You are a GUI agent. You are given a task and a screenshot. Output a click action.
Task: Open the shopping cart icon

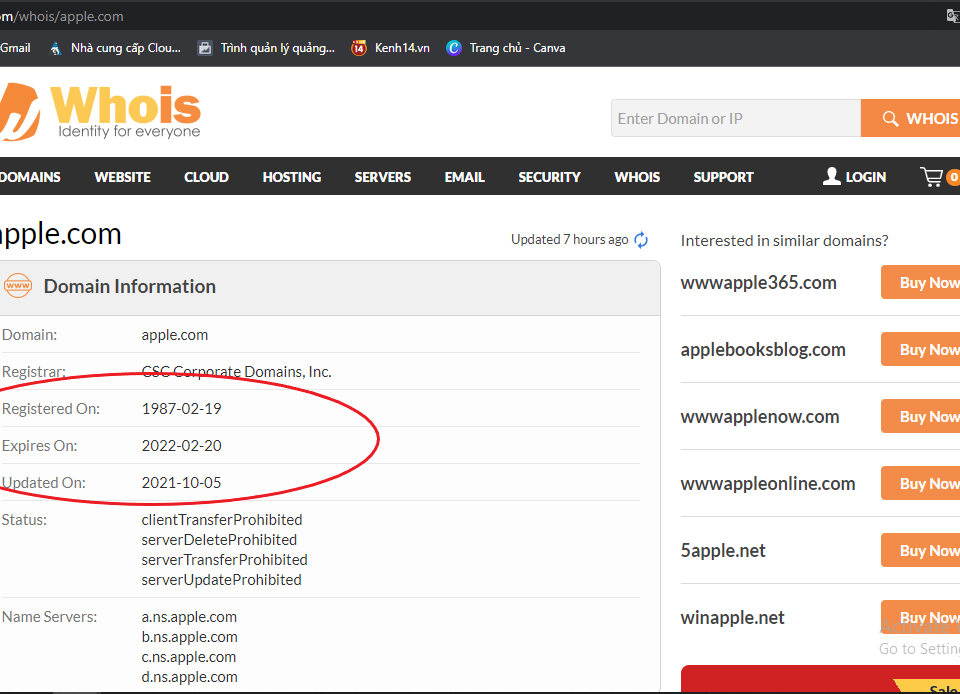(932, 177)
